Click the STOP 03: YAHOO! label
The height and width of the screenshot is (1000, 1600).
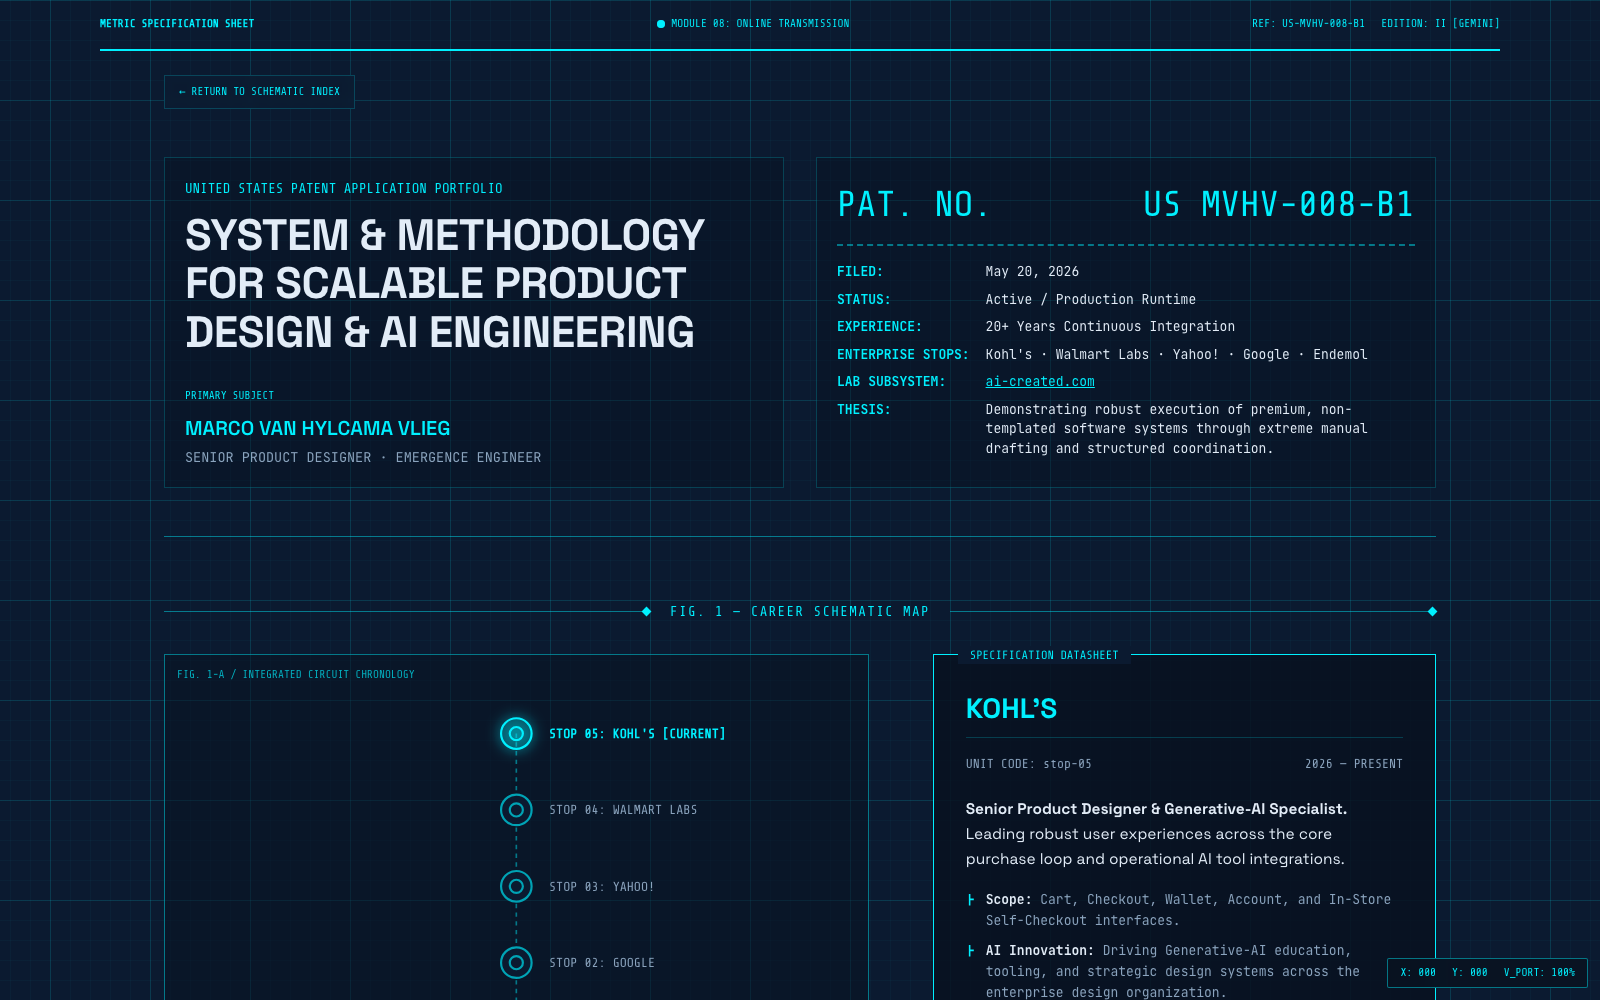[x=601, y=887]
